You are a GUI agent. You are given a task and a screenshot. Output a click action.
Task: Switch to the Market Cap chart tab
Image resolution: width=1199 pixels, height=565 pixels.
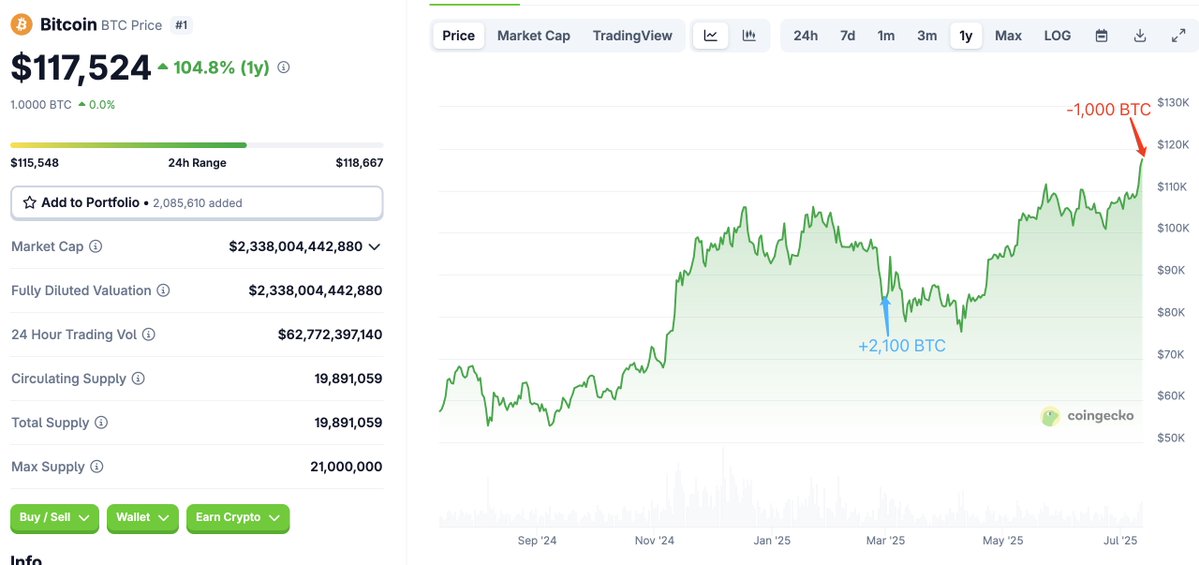pyautogui.click(x=534, y=35)
